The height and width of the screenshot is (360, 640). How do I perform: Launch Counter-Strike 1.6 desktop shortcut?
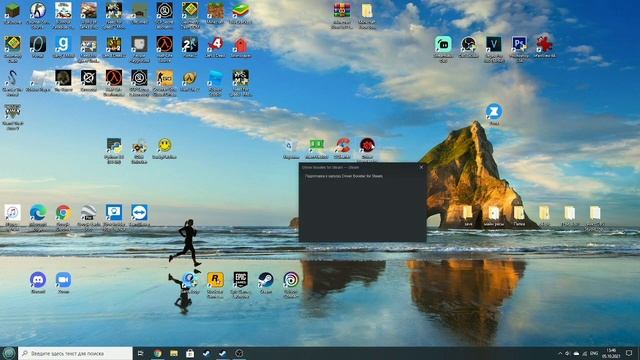pos(38,11)
